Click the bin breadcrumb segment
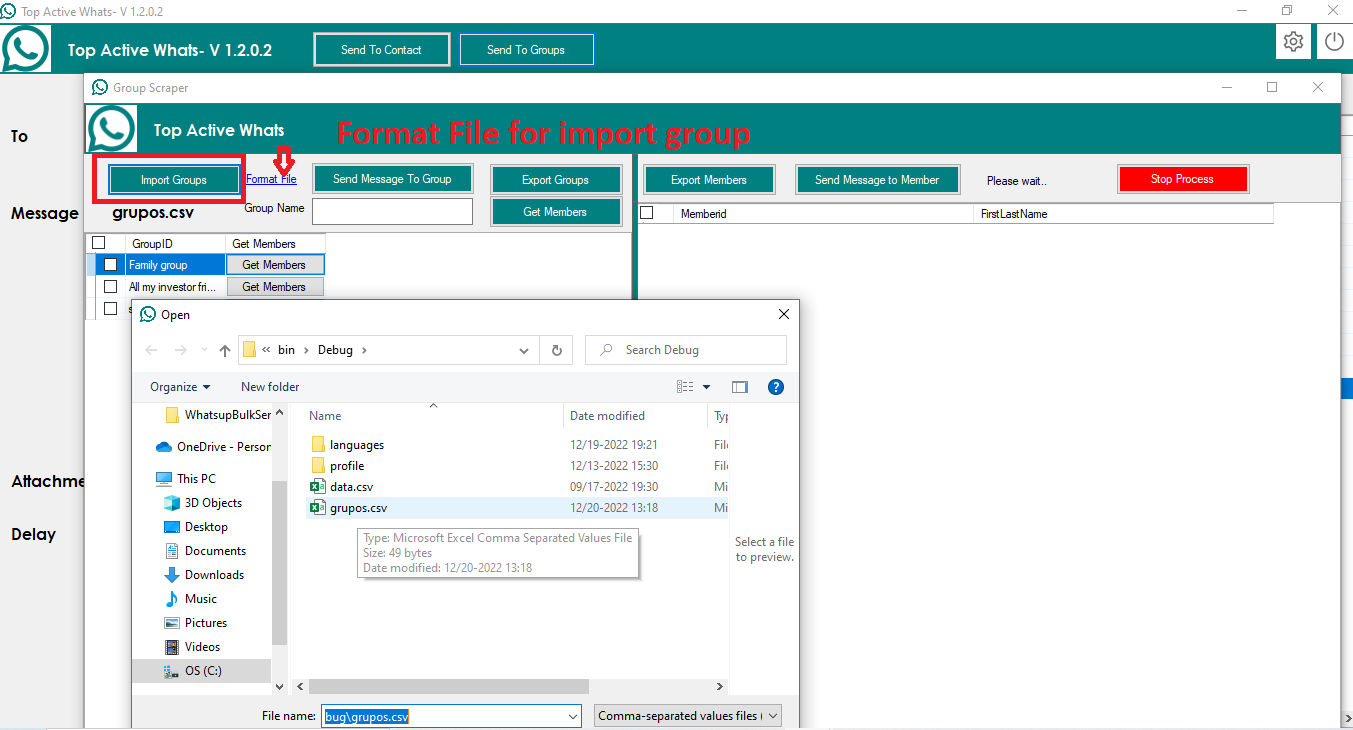1353x730 pixels. click(287, 350)
